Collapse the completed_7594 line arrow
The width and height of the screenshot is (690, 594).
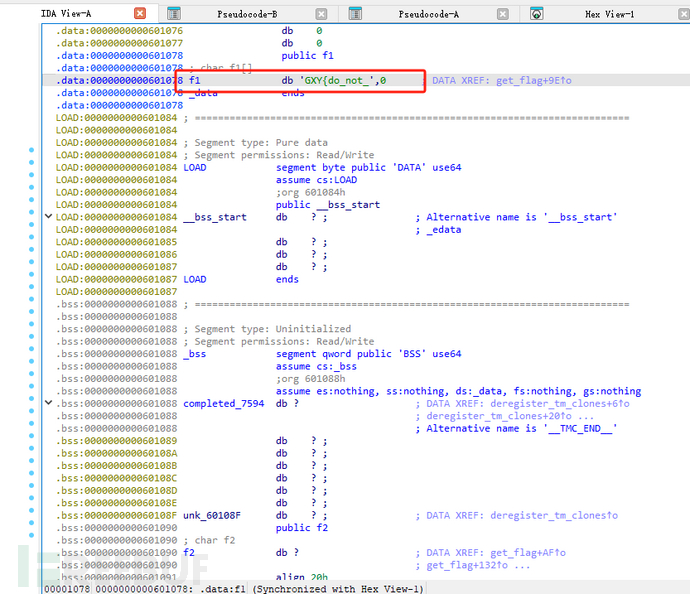point(49,403)
